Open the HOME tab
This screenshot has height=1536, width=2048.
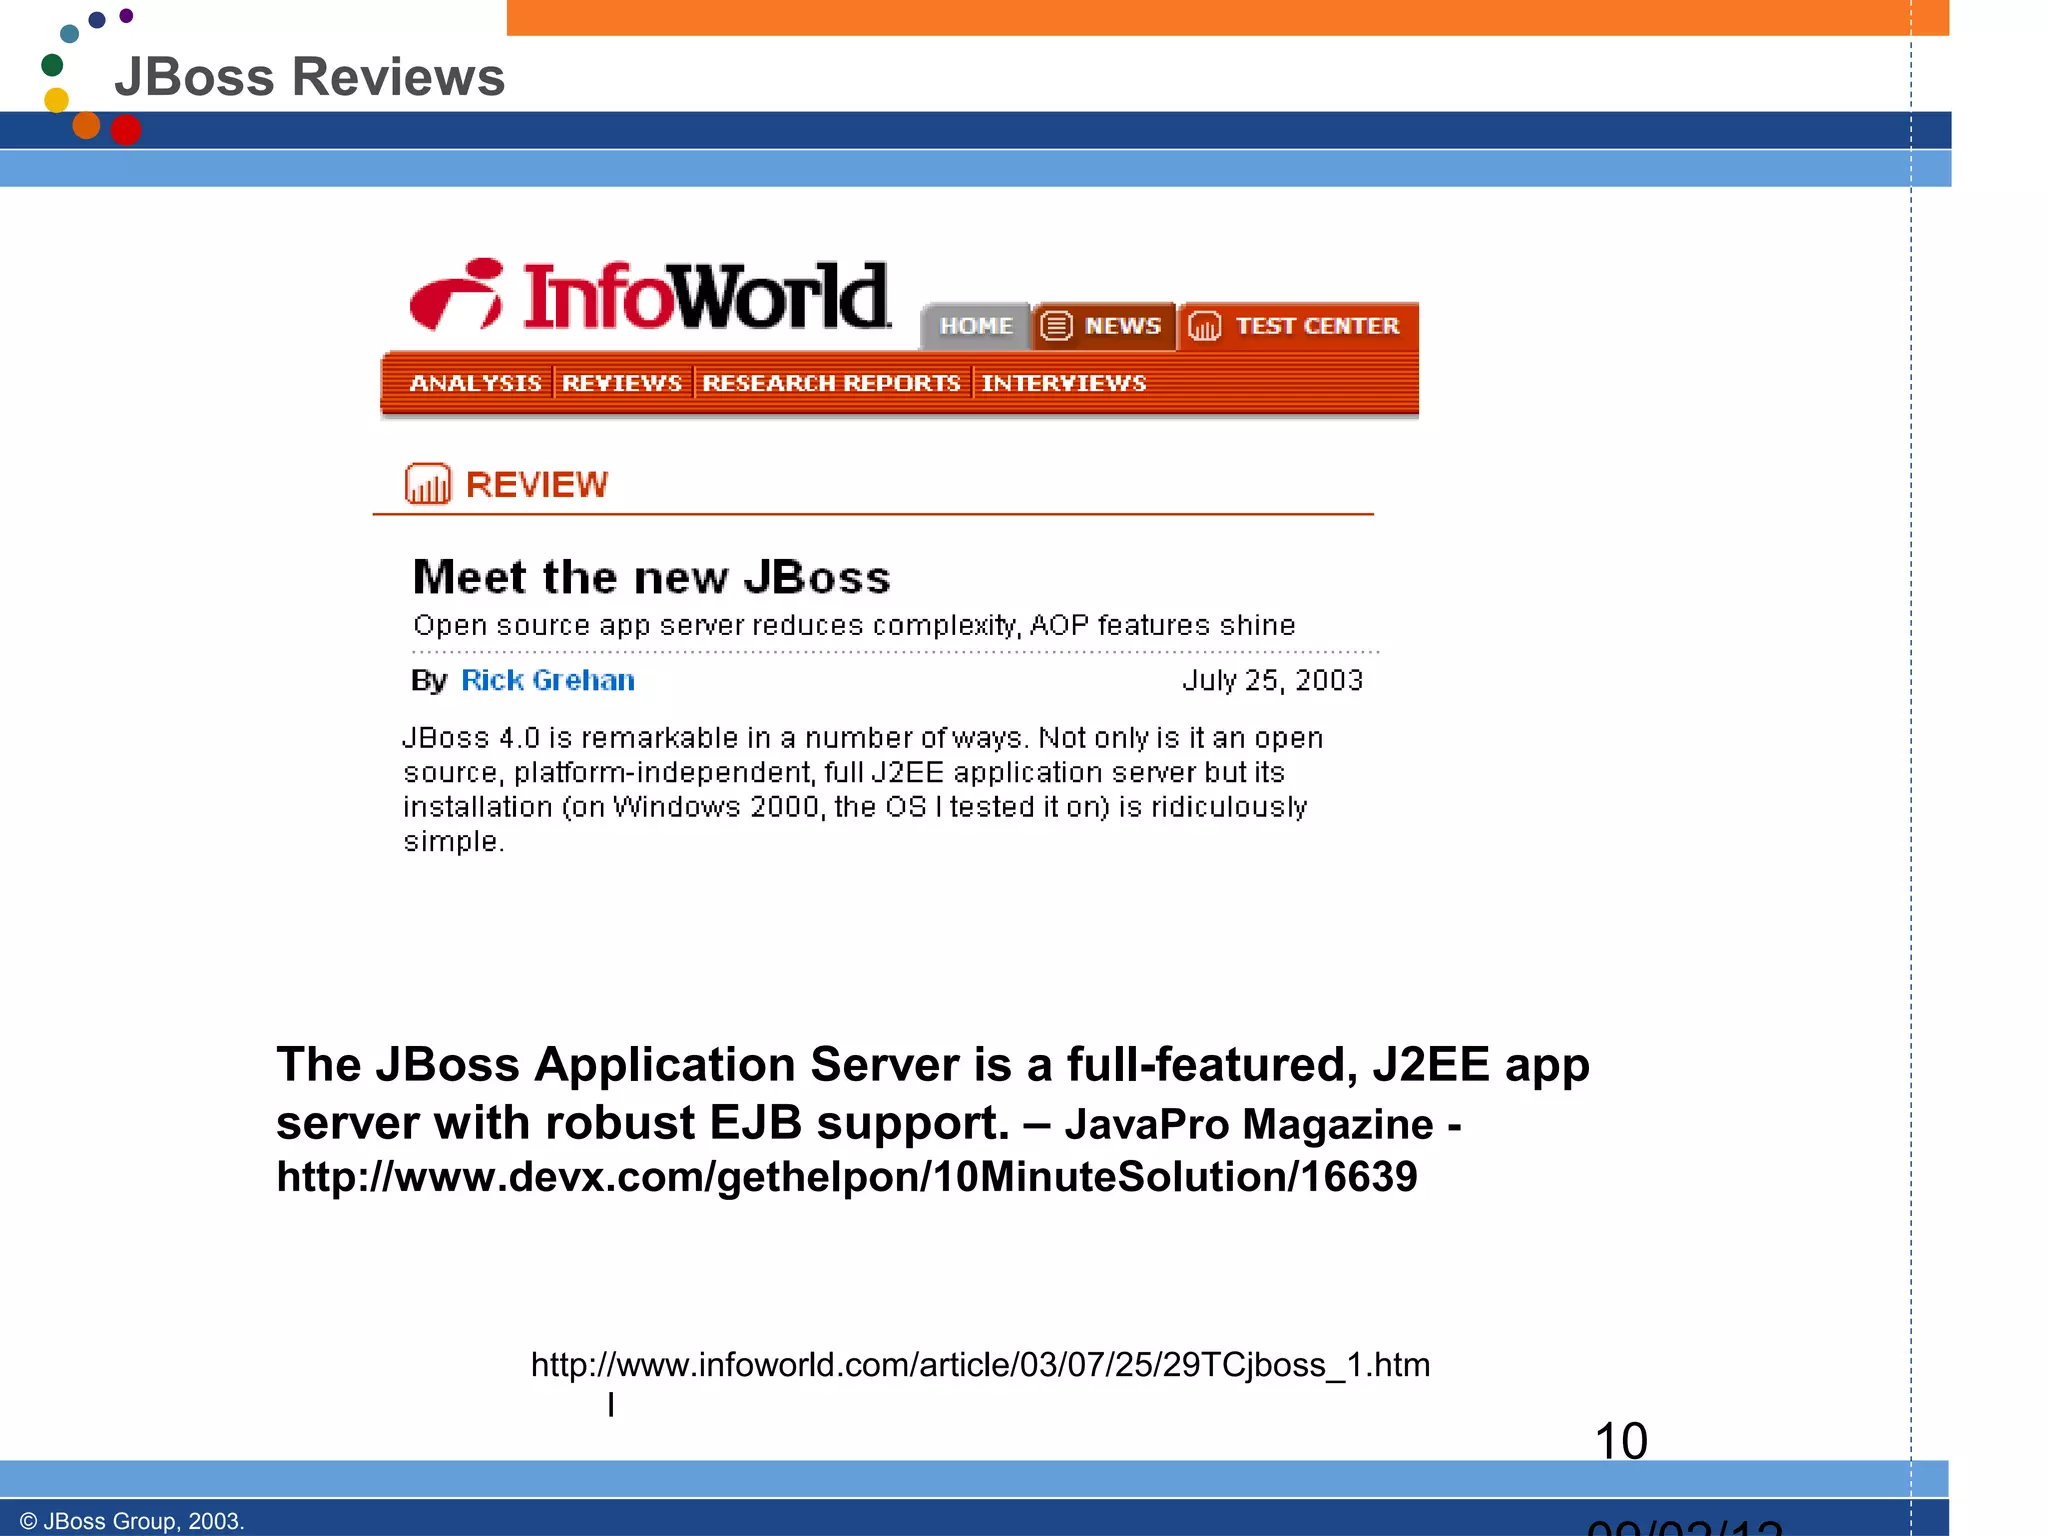(975, 326)
